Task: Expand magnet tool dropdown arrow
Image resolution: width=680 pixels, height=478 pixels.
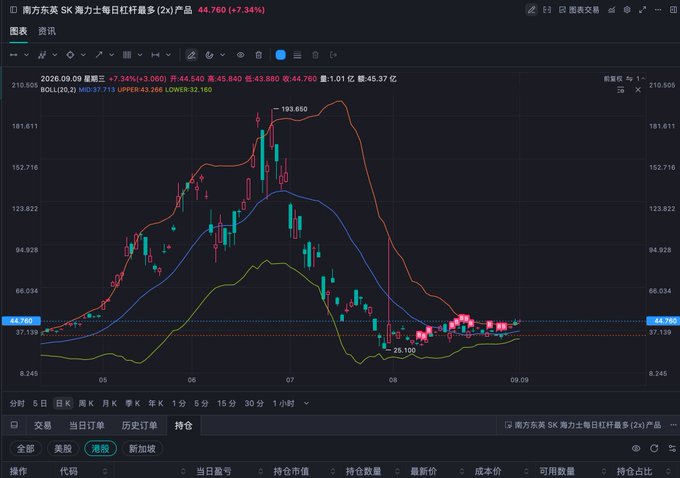Action: (x=222, y=55)
